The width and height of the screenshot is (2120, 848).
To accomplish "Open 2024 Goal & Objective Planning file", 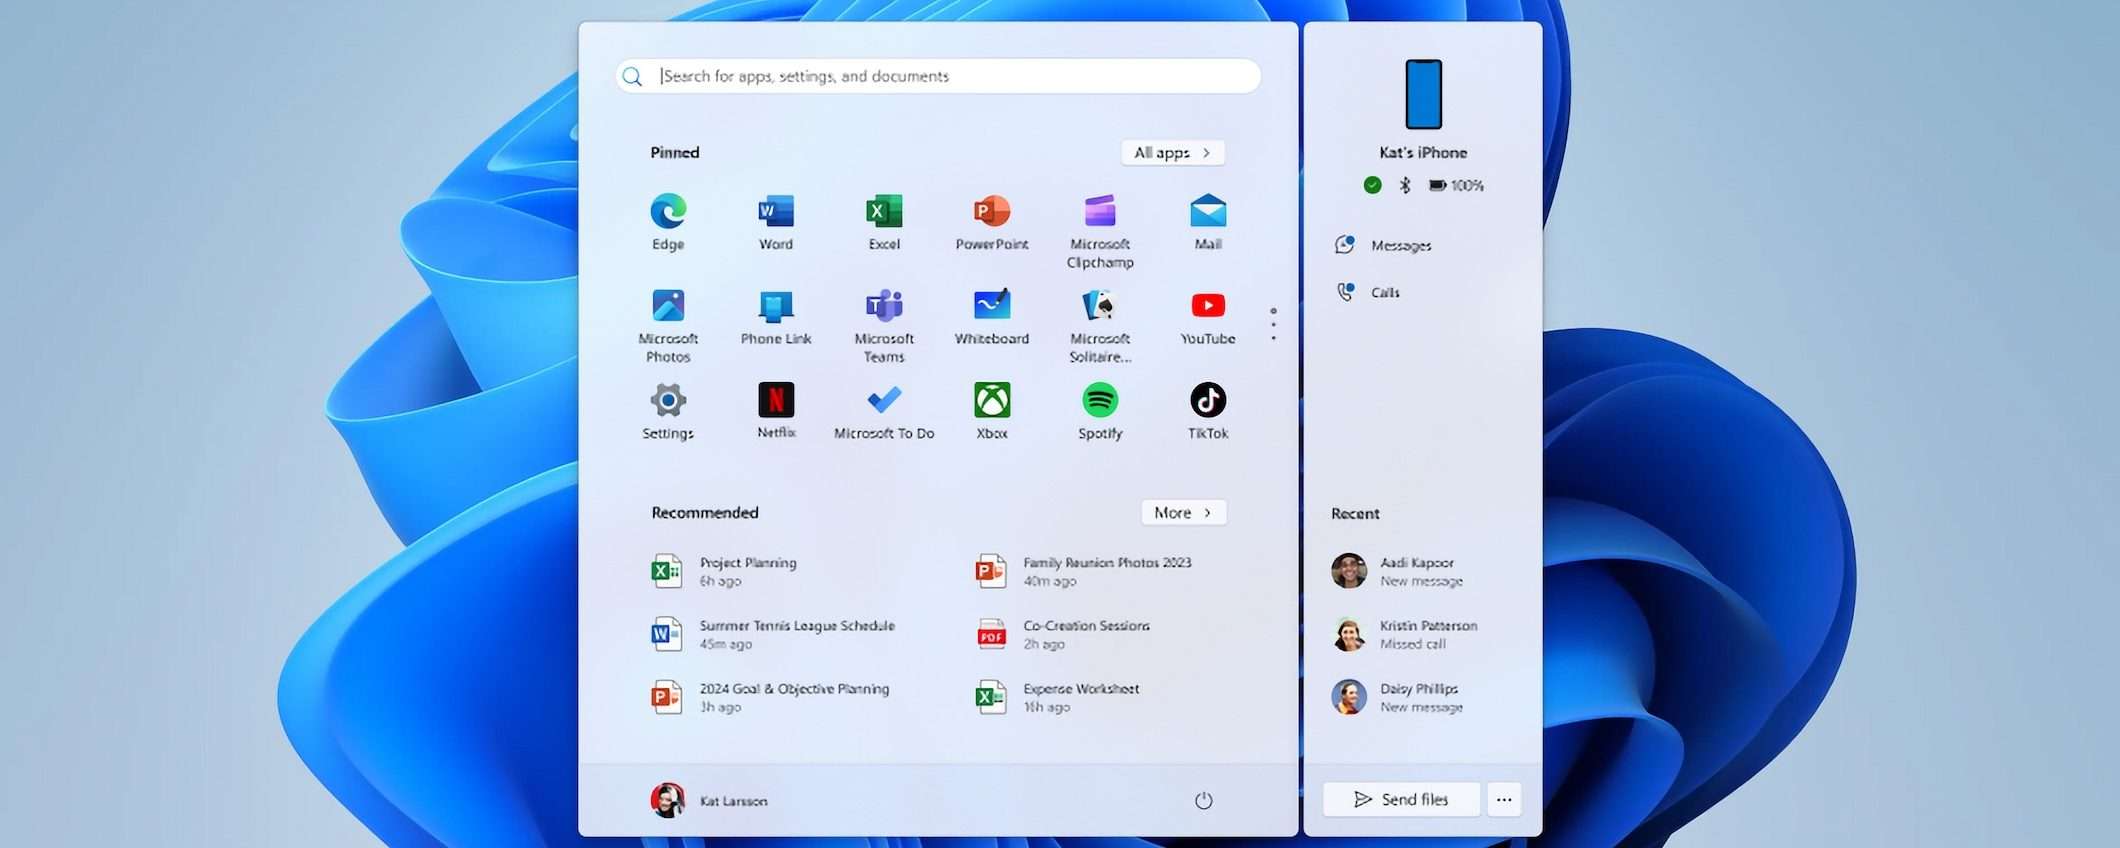I will [770, 697].
